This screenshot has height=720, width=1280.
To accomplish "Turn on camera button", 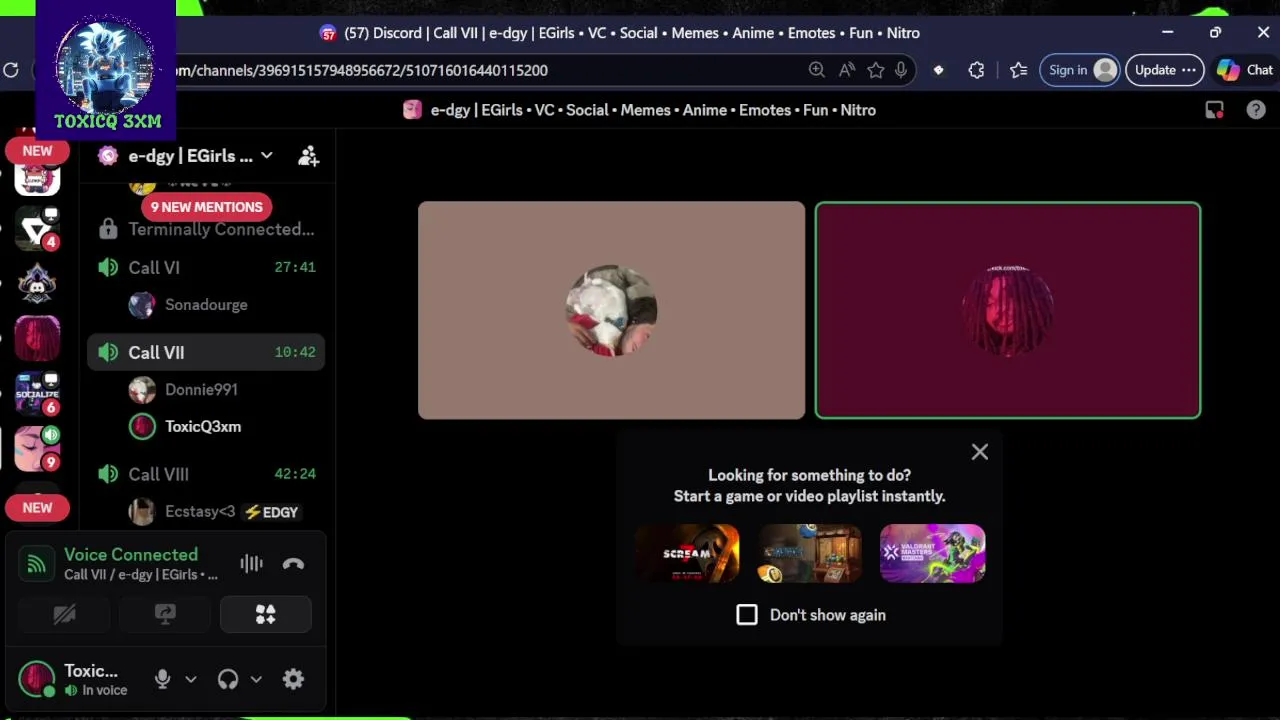I will 64,615.
